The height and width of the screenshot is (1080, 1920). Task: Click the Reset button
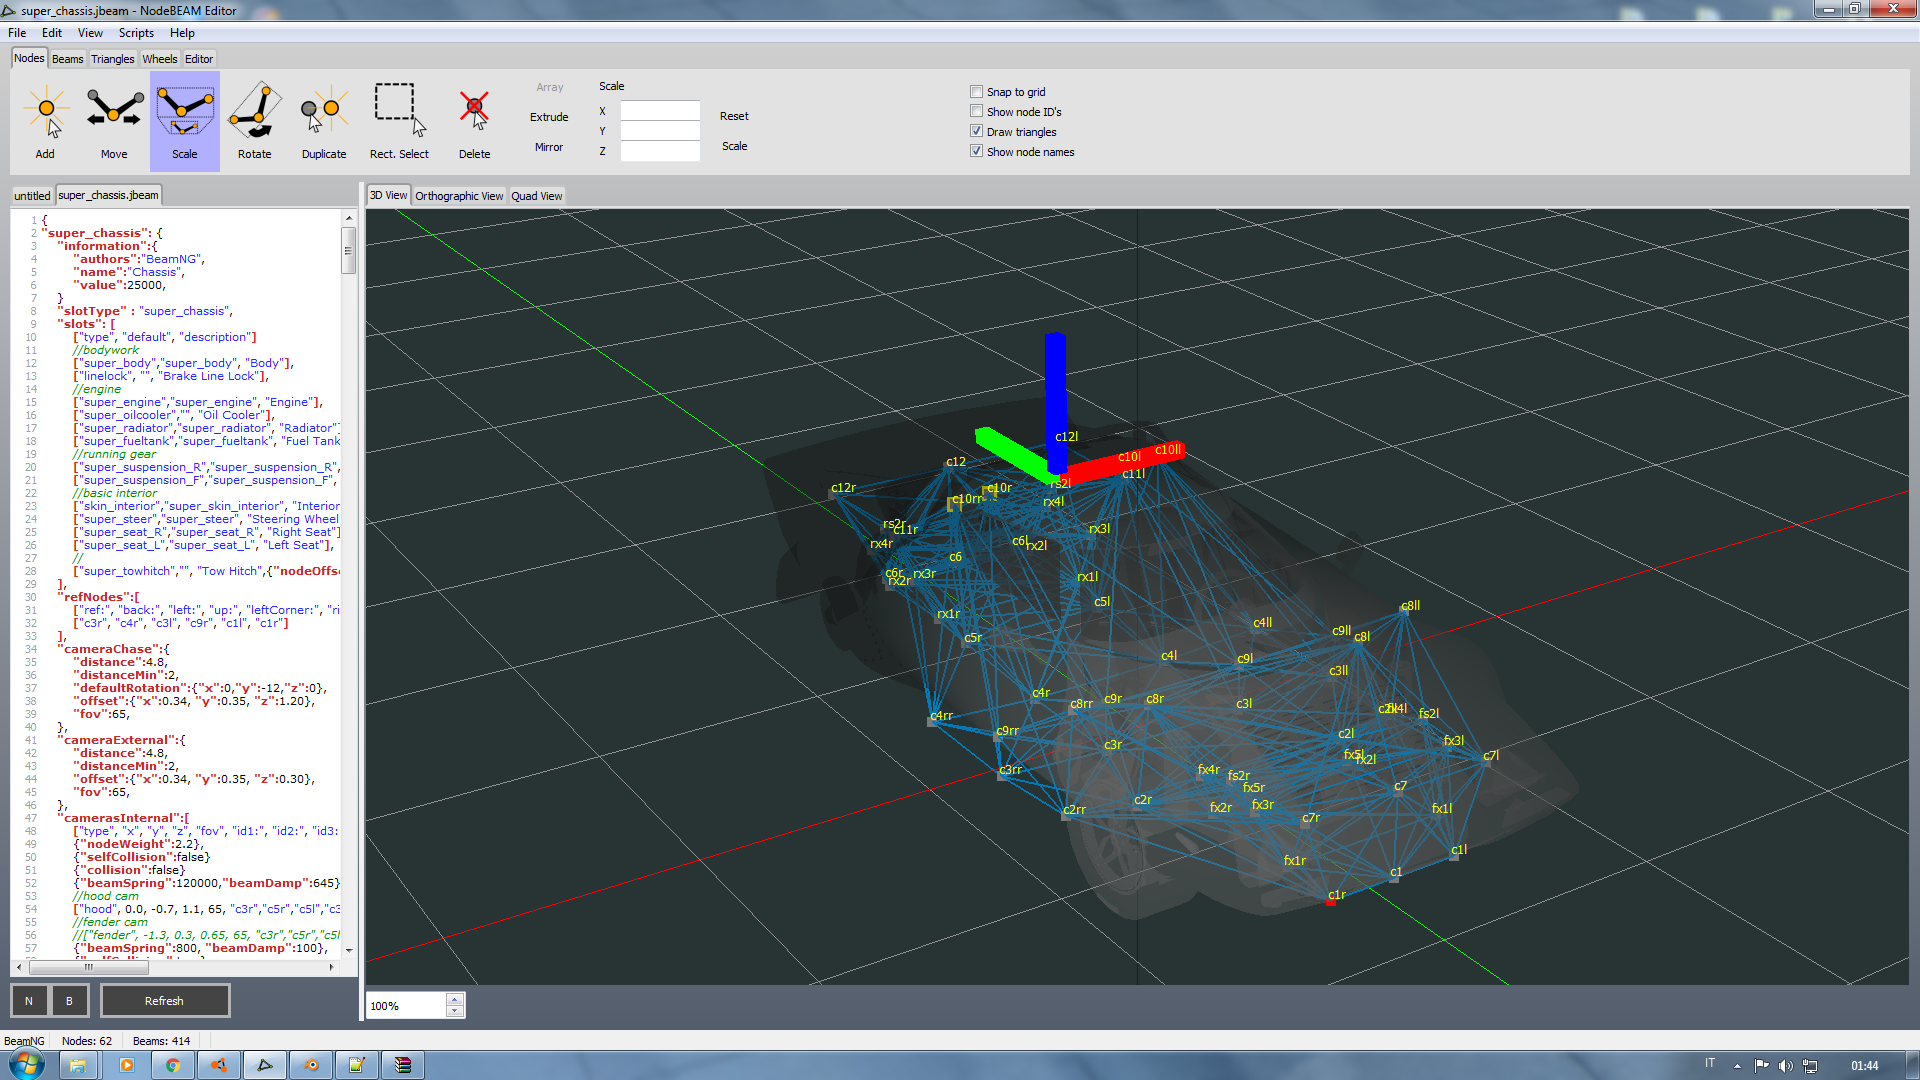click(734, 116)
